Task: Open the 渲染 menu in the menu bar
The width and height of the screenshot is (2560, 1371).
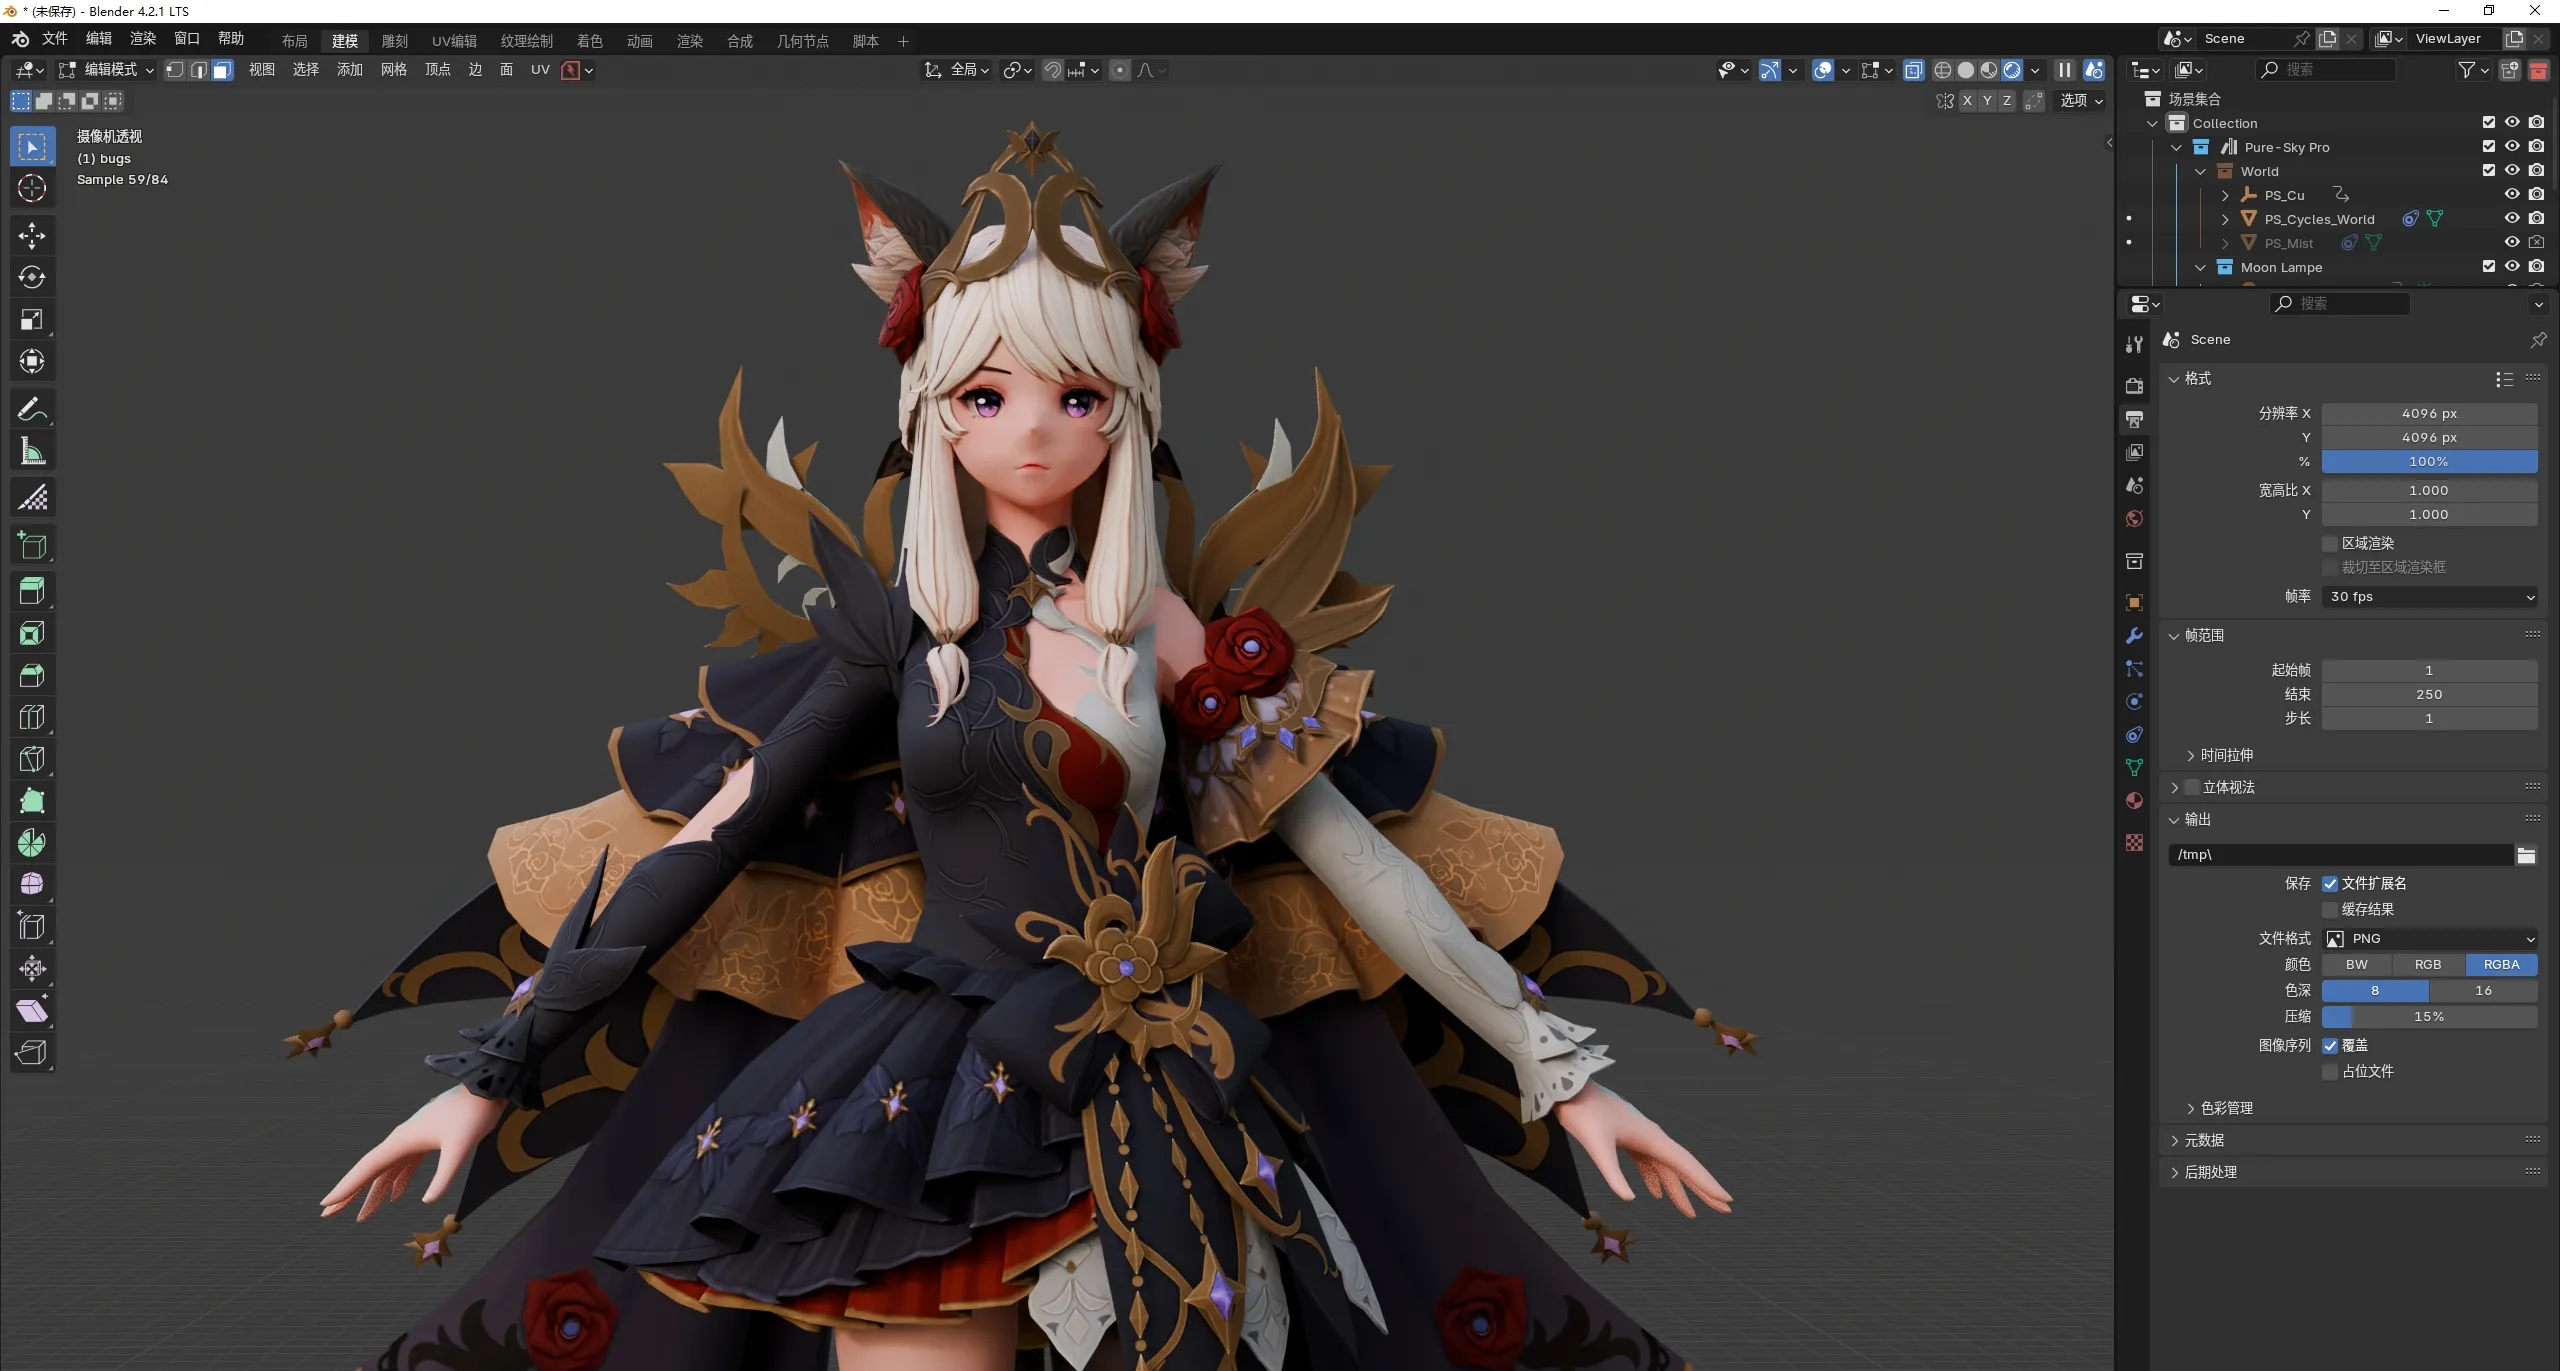Action: pyautogui.click(x=143, y=38)
